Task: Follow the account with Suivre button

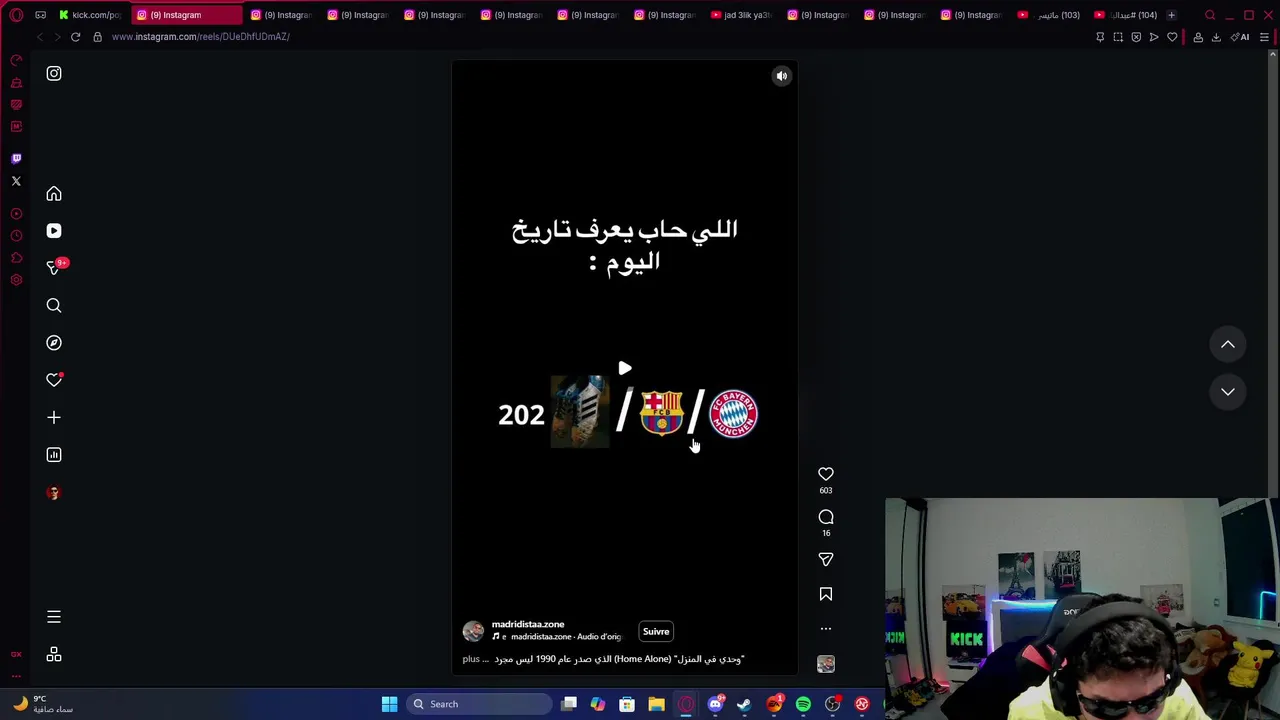Action: (656, 632)
